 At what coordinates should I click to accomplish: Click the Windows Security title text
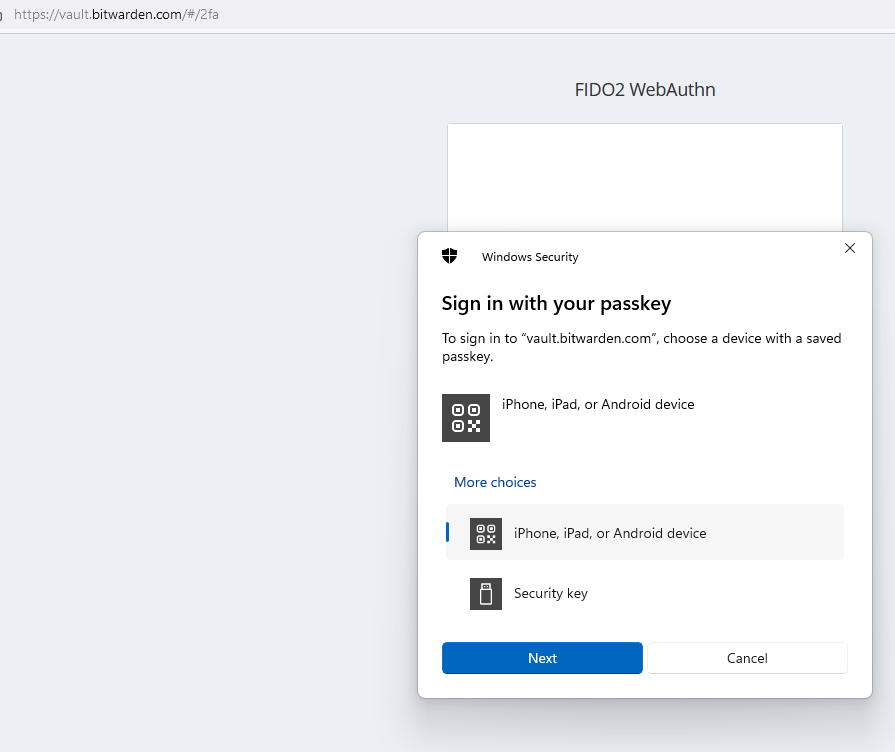click(530, 257)
